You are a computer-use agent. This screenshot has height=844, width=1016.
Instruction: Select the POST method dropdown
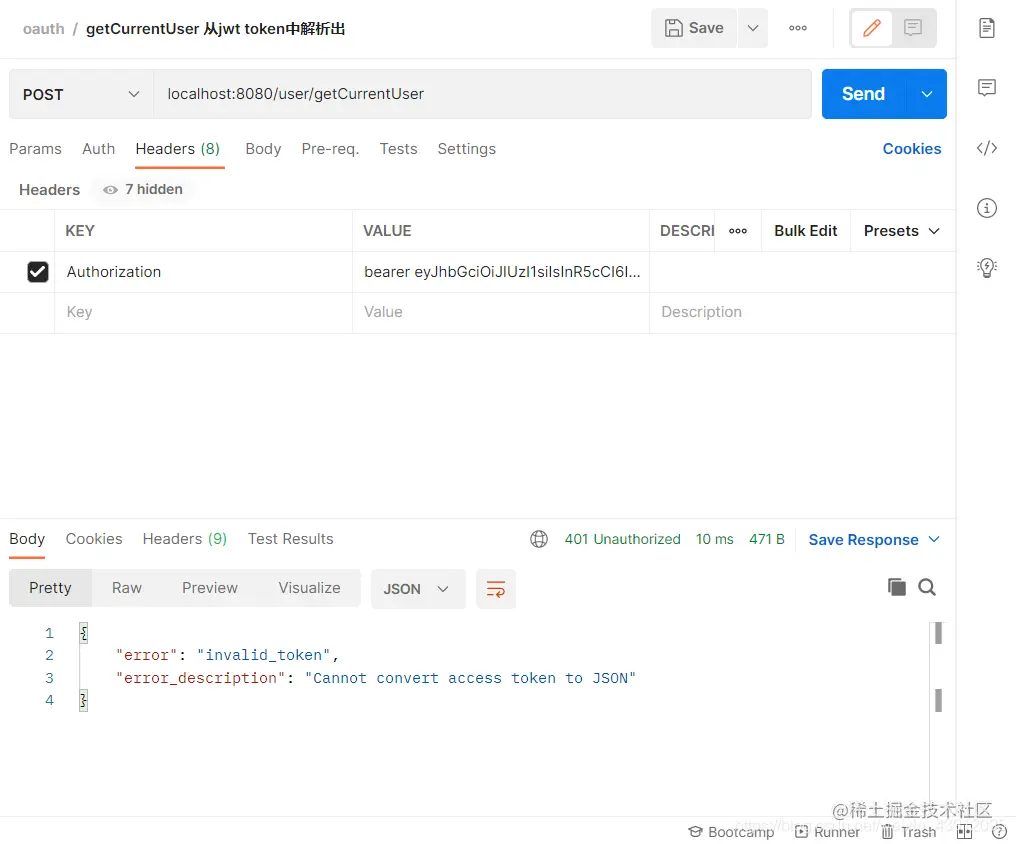[81, 94]
